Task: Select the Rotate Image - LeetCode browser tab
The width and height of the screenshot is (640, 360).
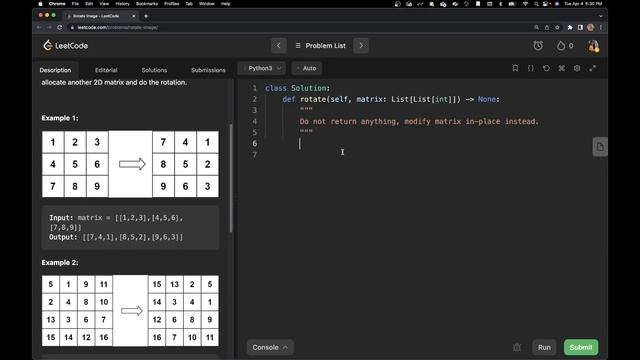Action: pyautogui.click(x=101, y=16)
